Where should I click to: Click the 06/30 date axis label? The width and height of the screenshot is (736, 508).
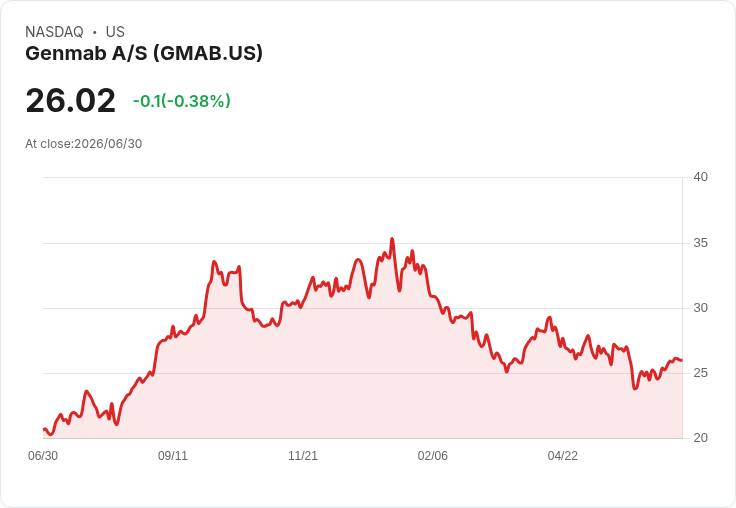[x=43, y=455]
